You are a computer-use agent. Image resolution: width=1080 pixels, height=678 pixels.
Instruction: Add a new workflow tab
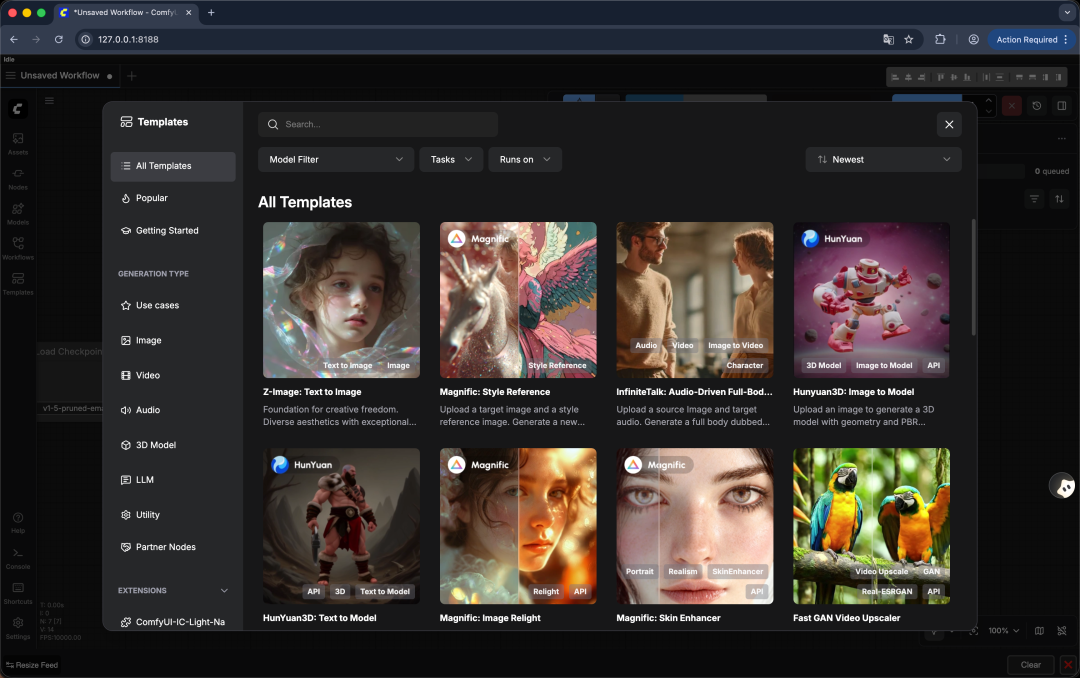[132, 76]
